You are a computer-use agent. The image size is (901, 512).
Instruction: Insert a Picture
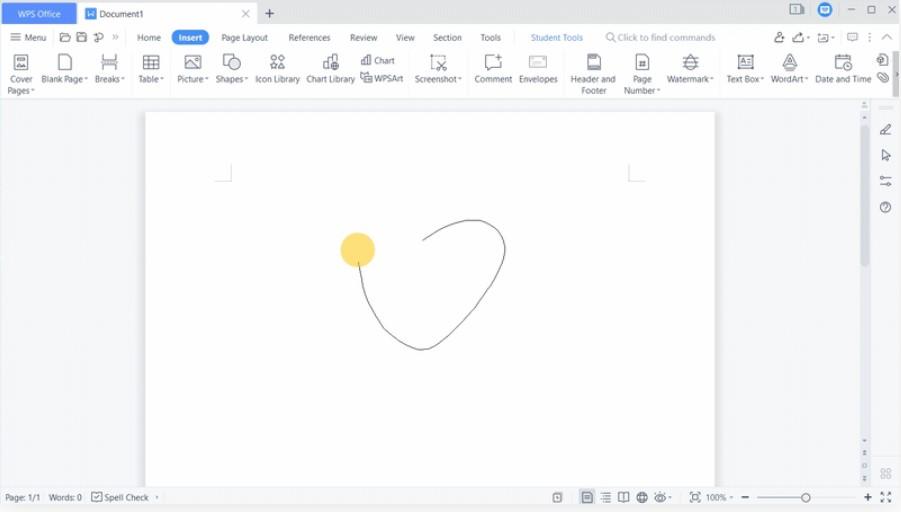click(192, 68)
